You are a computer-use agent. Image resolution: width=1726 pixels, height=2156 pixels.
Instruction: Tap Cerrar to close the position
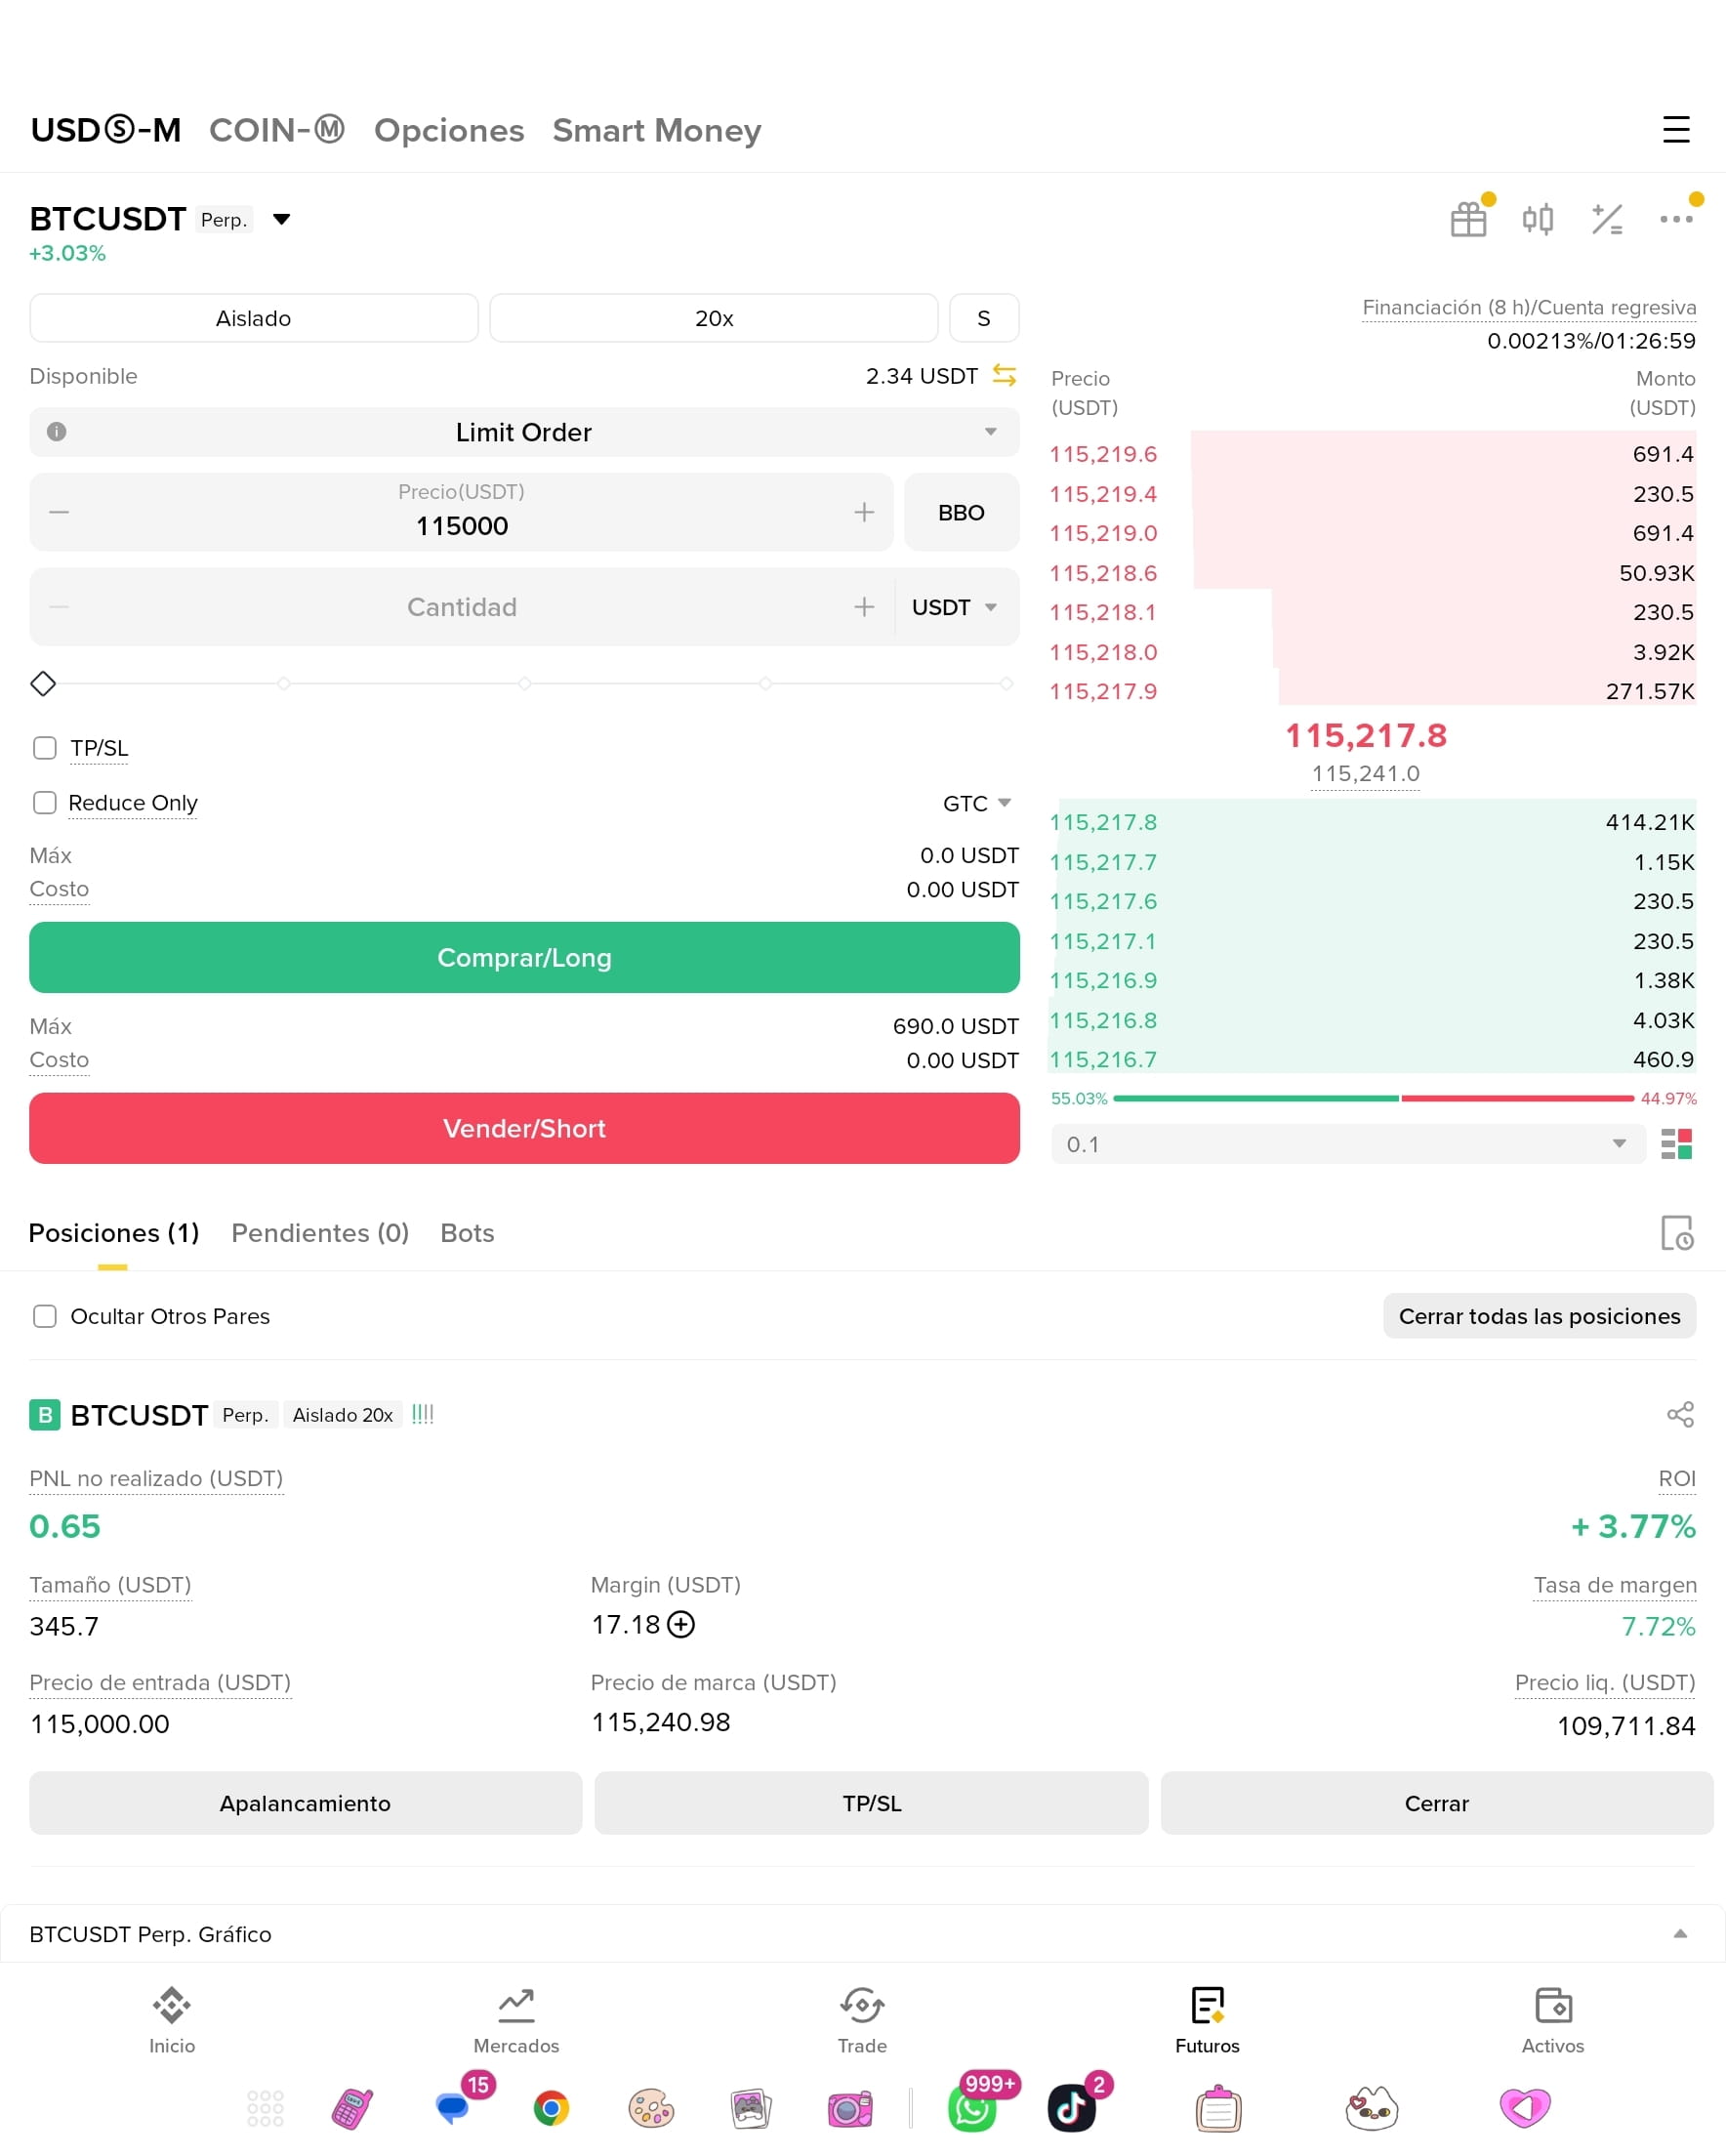pyautogui.click(x=1437, y=1803)
